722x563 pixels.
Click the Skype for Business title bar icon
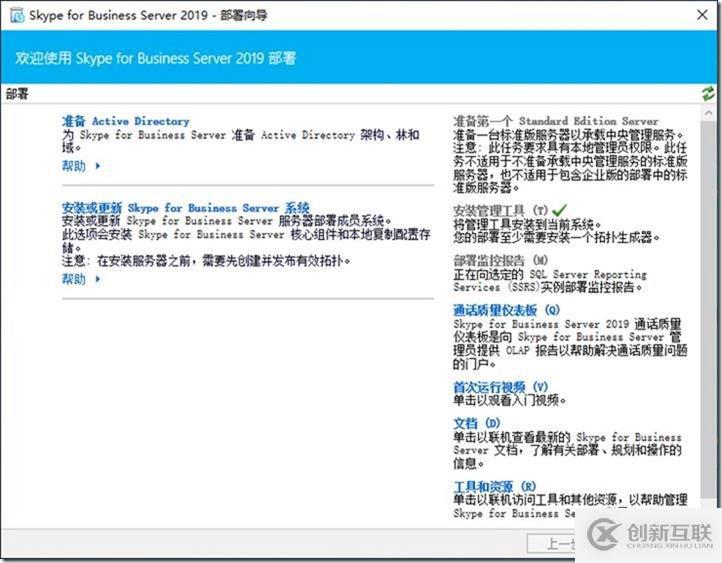coord(17,16)
